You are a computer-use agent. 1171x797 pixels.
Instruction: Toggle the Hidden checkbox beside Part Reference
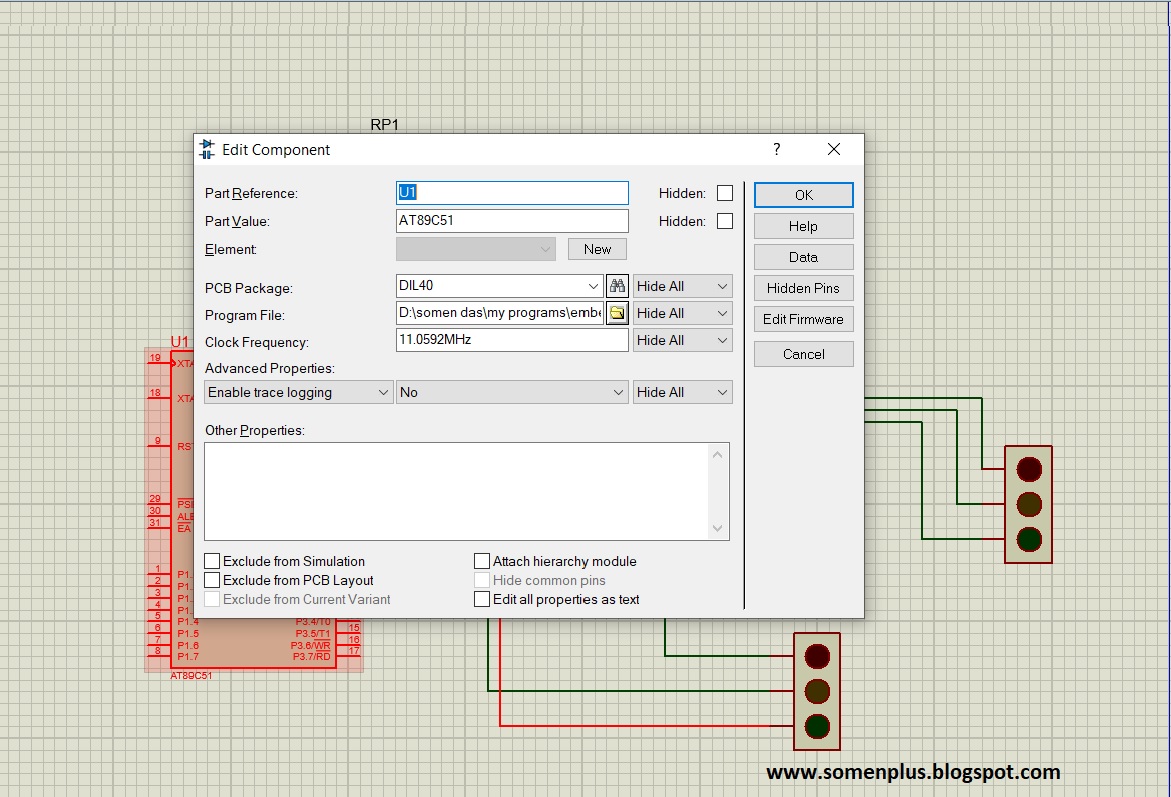724,193
